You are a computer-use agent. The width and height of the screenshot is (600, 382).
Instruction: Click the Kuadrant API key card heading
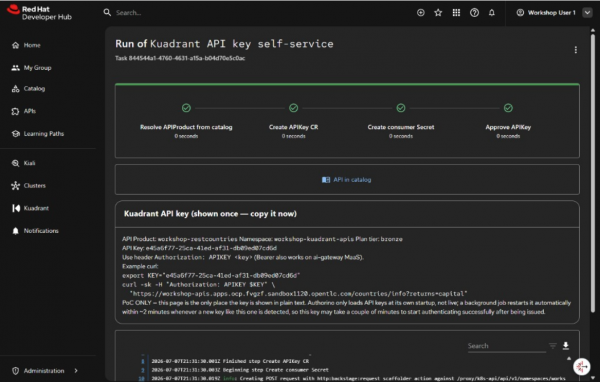210,214
